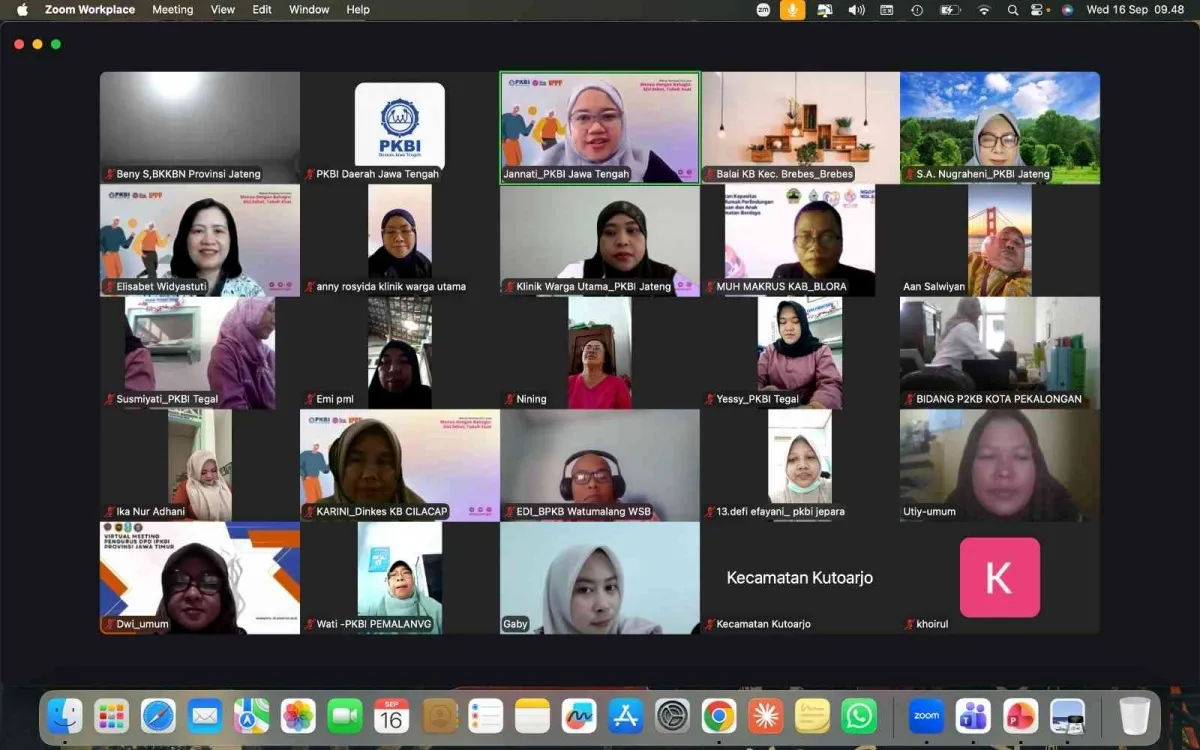Click the date and time clock
This screenshot has height=750, width=1200.
pyautogui.click(x=1135, y=10)
